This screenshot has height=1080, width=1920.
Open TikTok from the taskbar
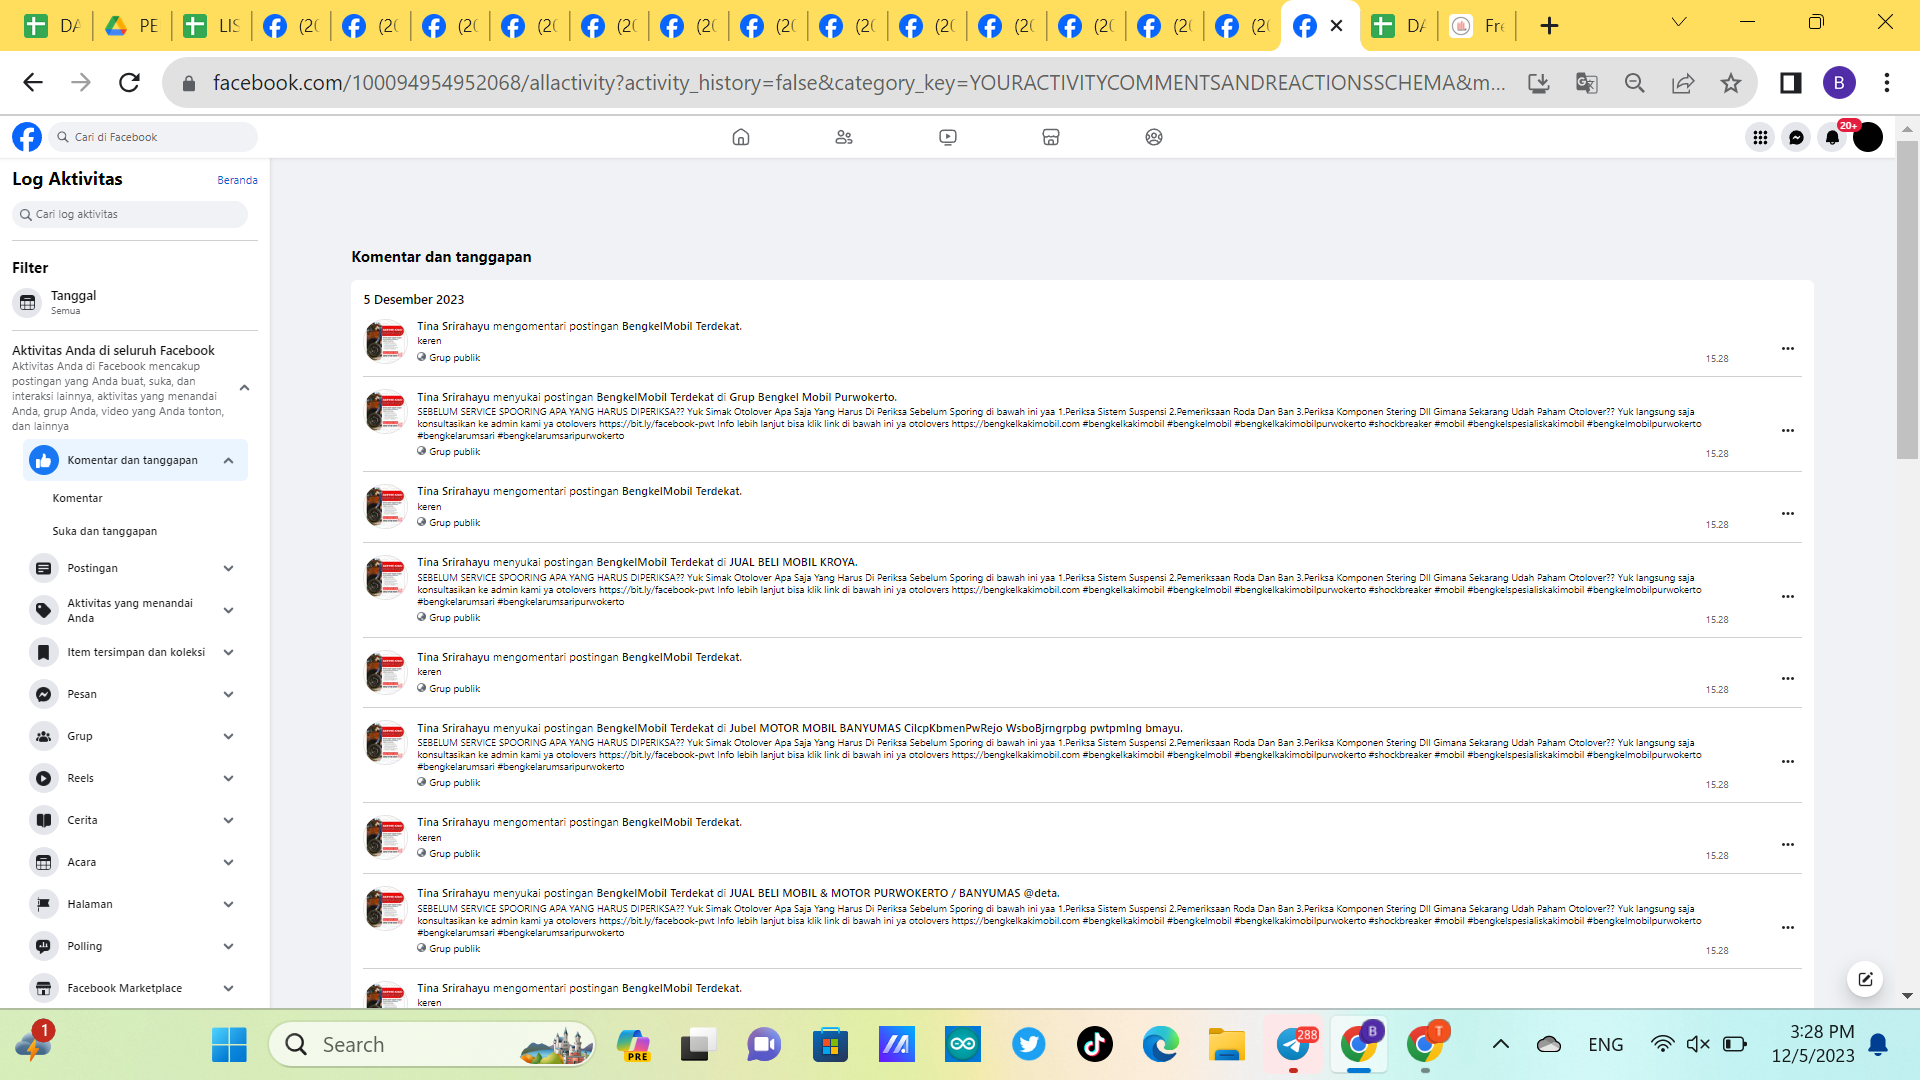point(1095,1045)
